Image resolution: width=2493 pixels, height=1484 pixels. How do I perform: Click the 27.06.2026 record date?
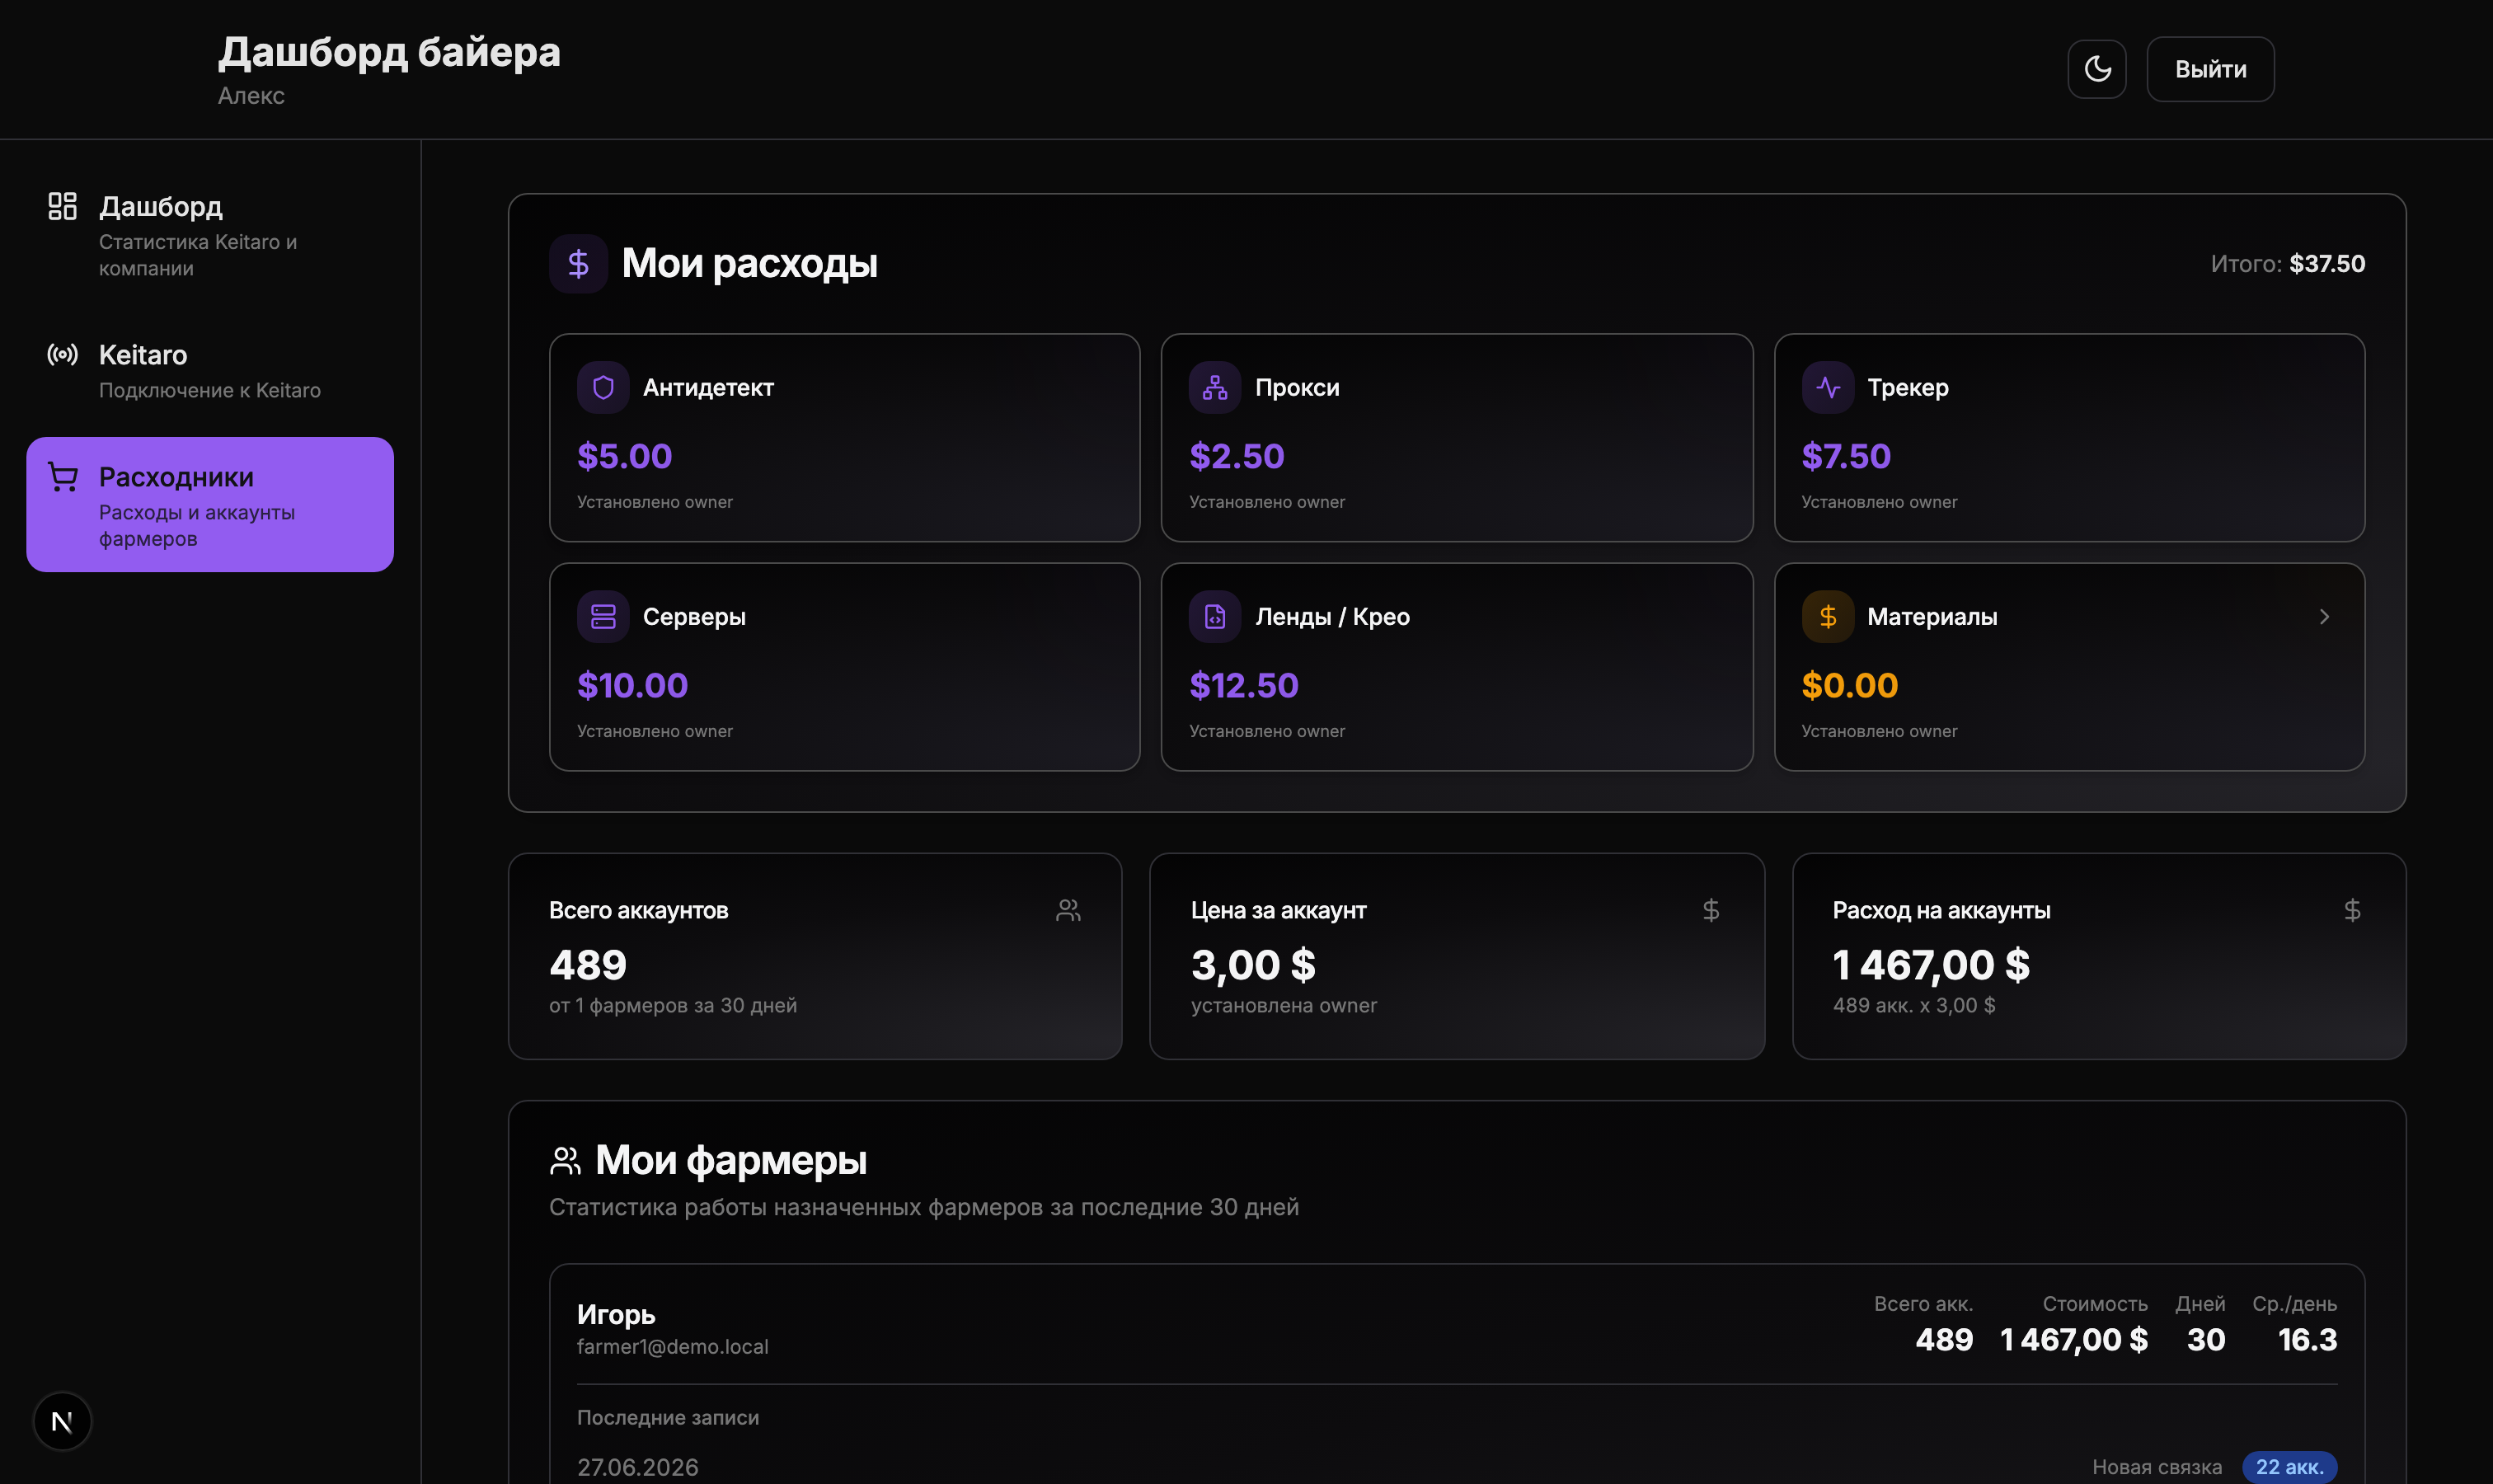pos(637,1467)
